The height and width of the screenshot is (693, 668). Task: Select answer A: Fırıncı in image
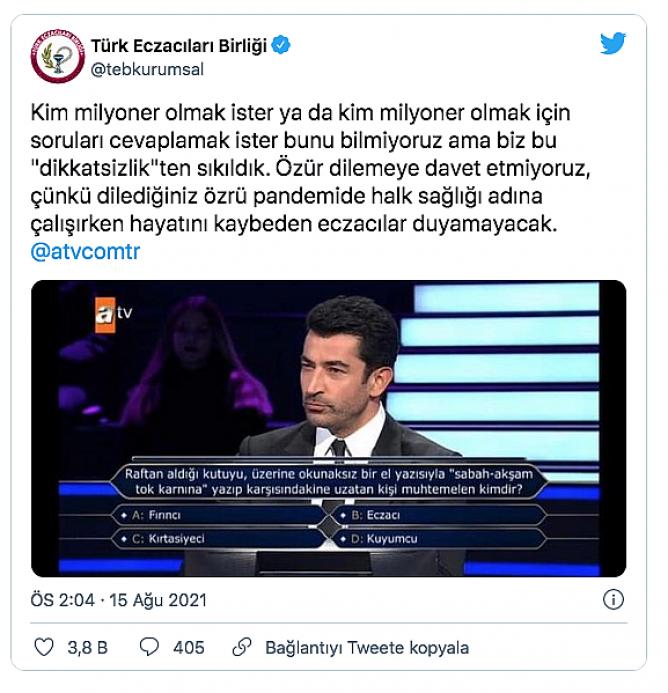(219, 515)
